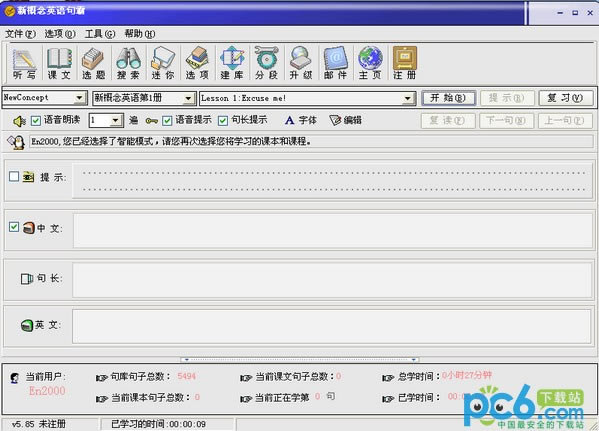Viewport: 599px width, 431px height.
Task: Click the 句长 row icon
Action: point(27,279)
